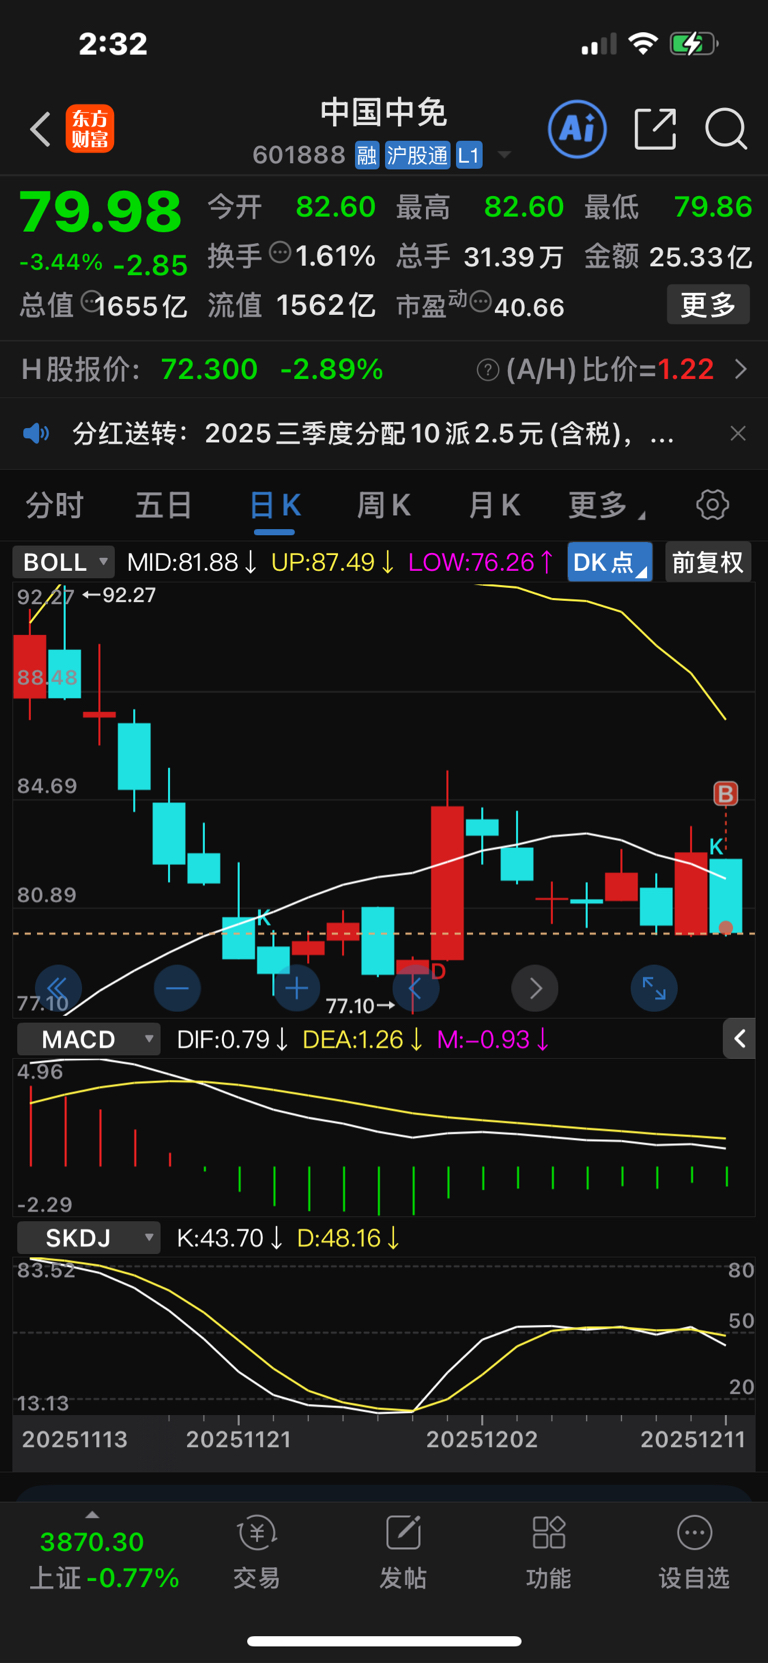Image resolution: width=768 pixels, height=1663 pixels.
Task: Open the MACD indicator dropdown
Action: pyautogui.click(x=88, y=1040)
